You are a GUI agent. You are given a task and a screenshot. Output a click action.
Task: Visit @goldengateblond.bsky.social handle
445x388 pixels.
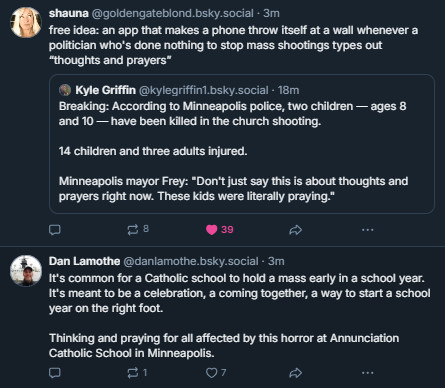[x=172, y=13]
